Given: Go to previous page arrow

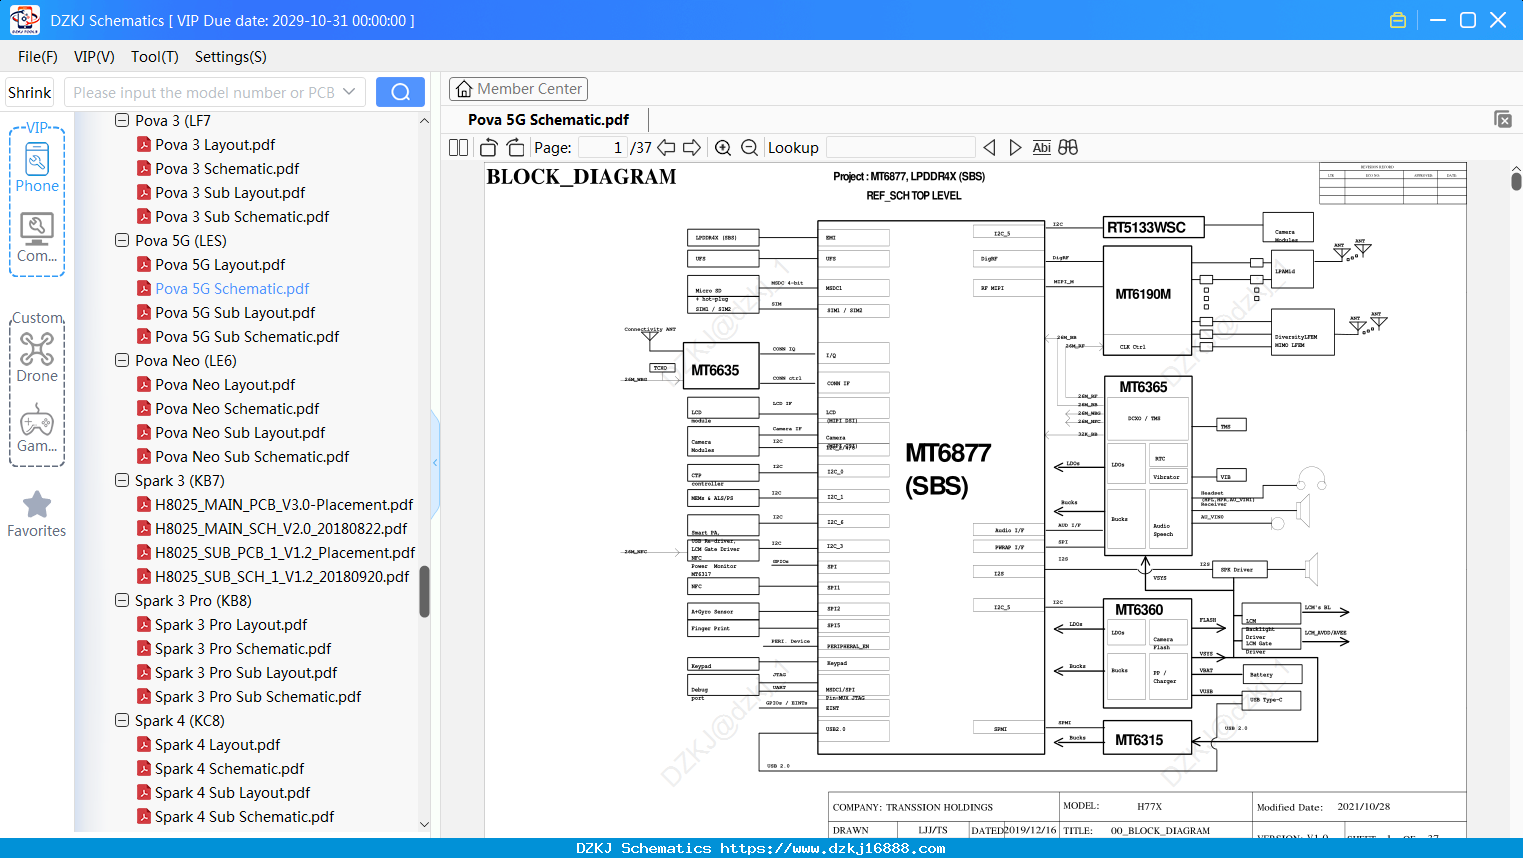Looking at the screenshot, I should click(666, 147).
